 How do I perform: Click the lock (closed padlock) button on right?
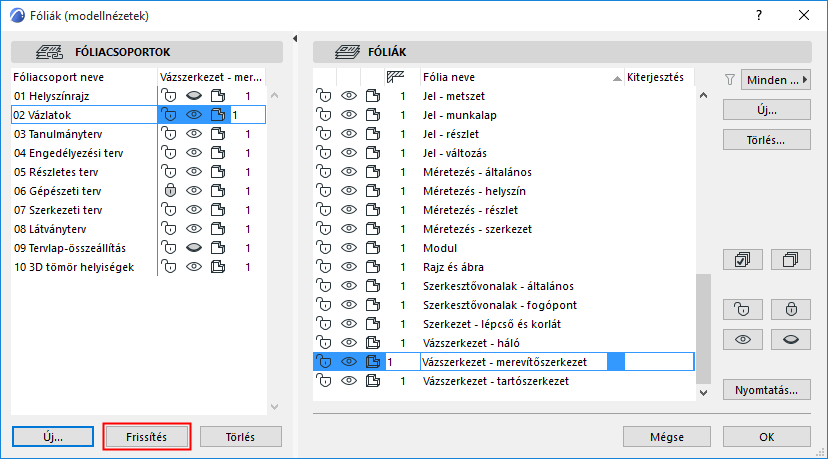[x=790, y=309]
